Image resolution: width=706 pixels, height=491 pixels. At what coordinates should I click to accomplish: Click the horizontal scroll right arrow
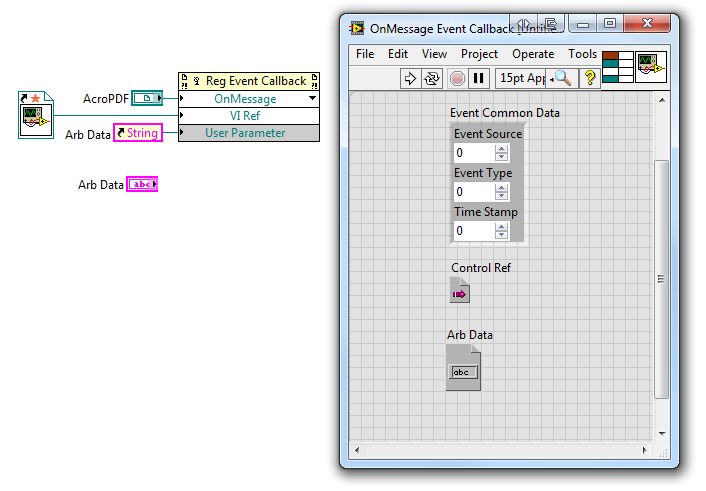[644, 450]
